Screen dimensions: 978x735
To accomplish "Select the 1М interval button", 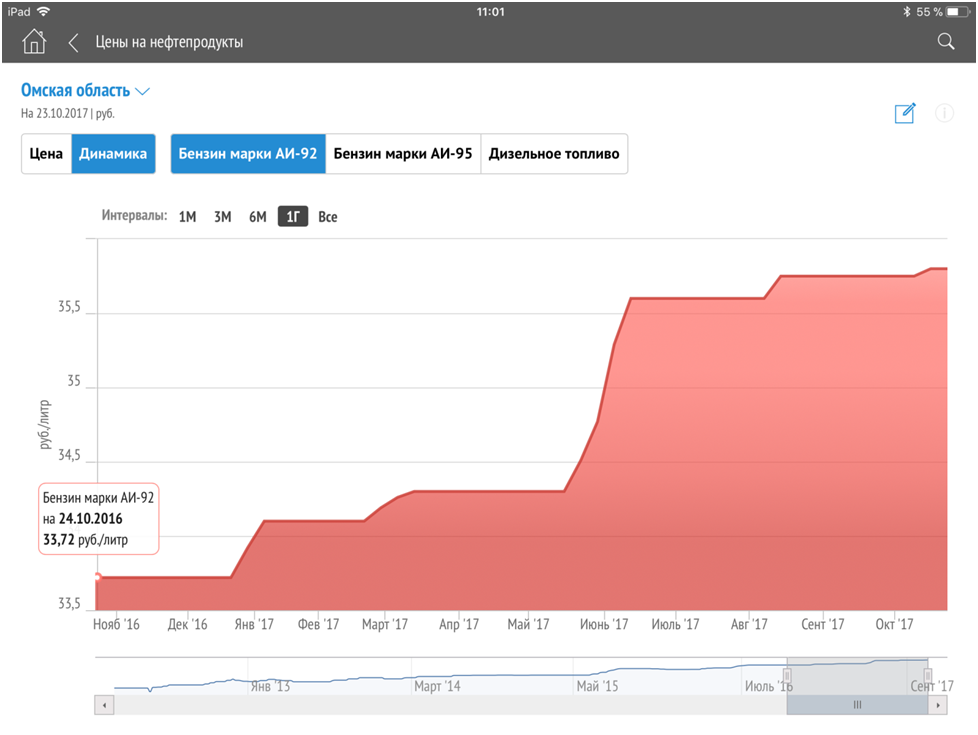I will (187, 217).
